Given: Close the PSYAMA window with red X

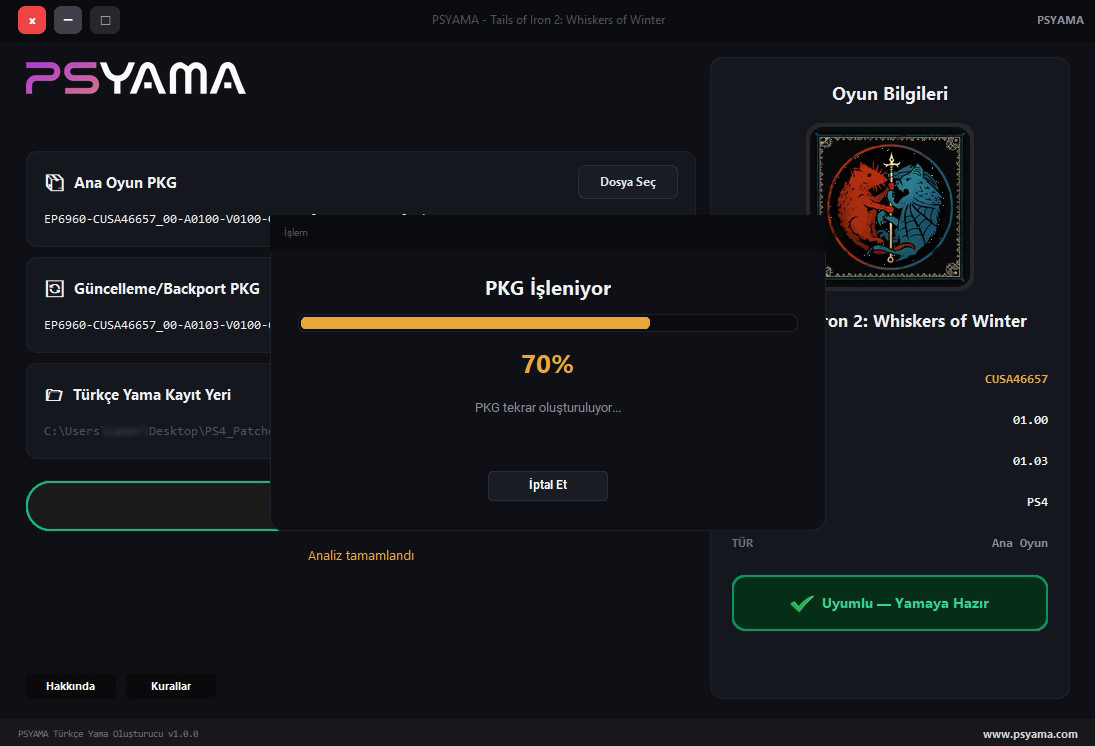Looking at the screenshot, I should (x=31, y=20).
